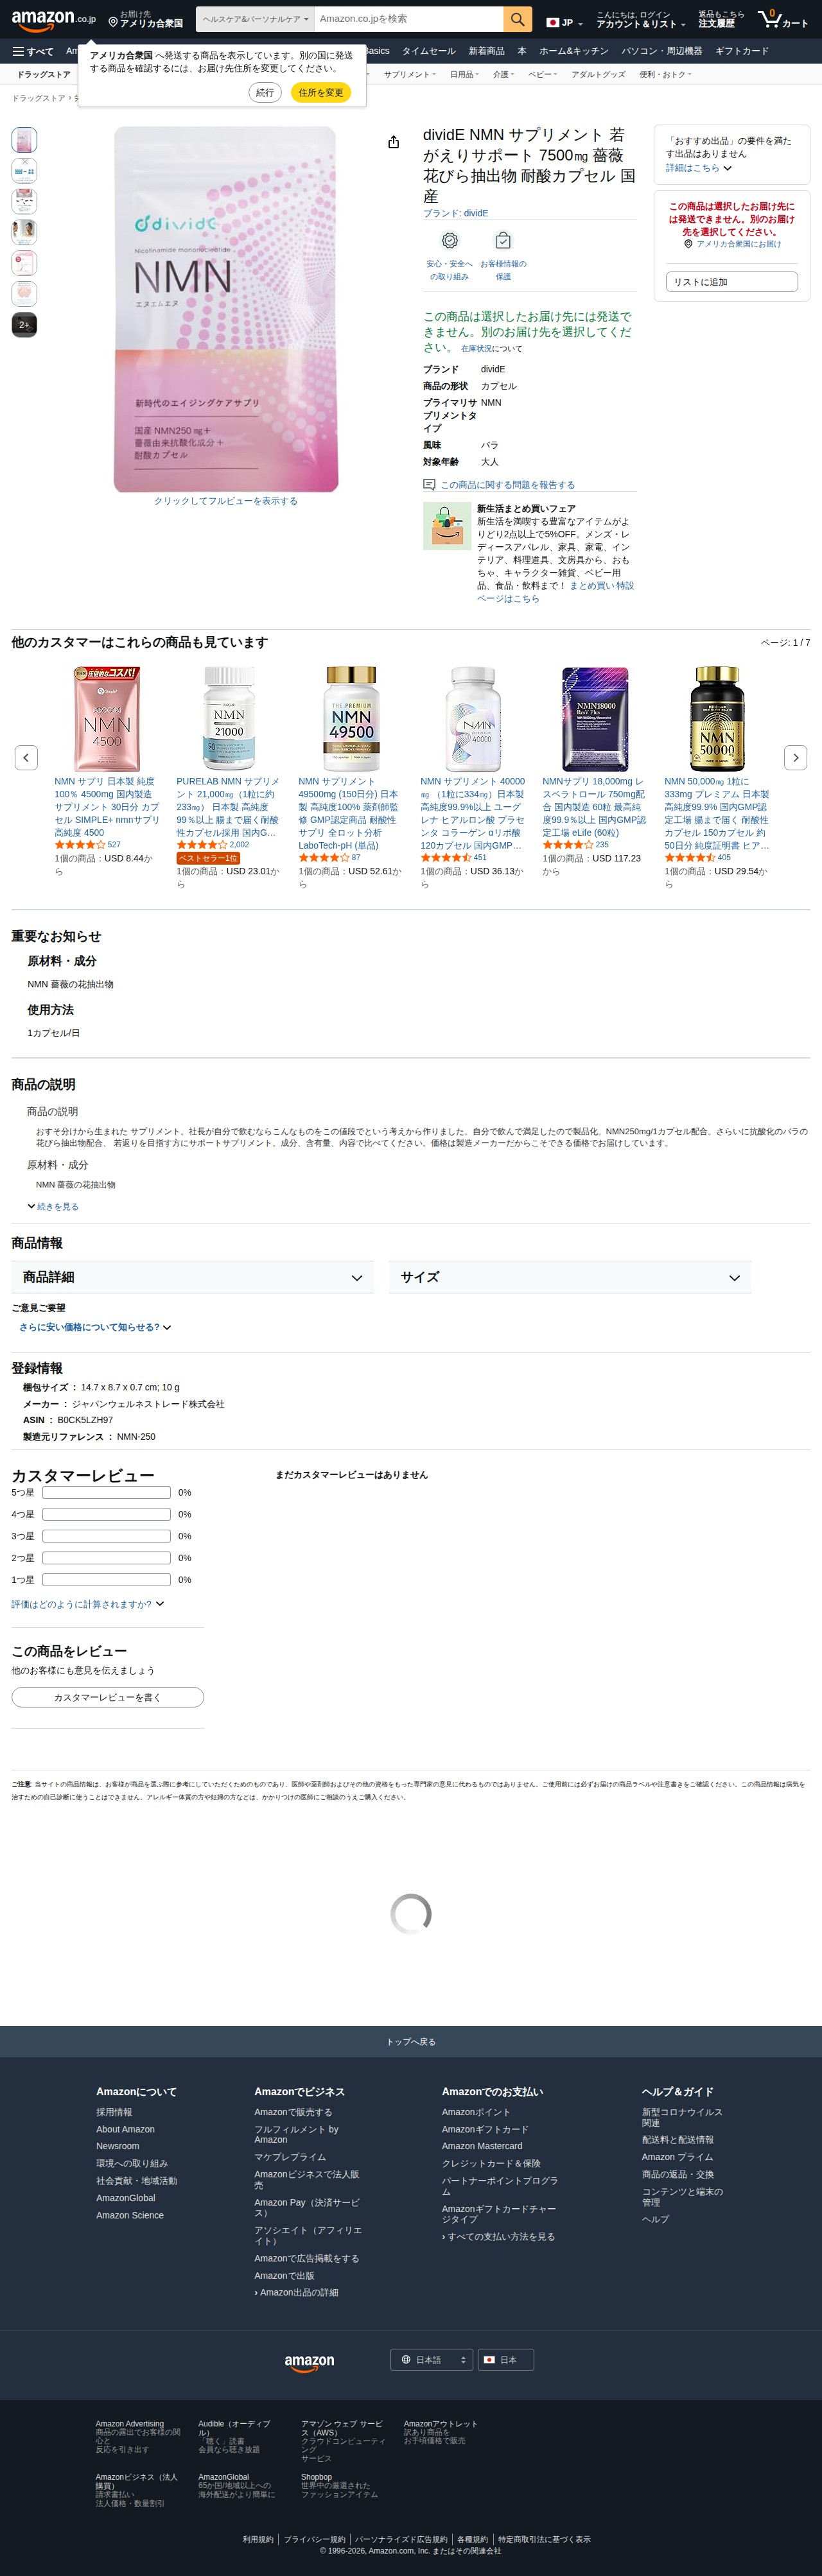Viewport: 822px width, 2576px height.
Task: Click the トップへ戻る bar
Action: pyautogui.click(x=411, y=2041)
